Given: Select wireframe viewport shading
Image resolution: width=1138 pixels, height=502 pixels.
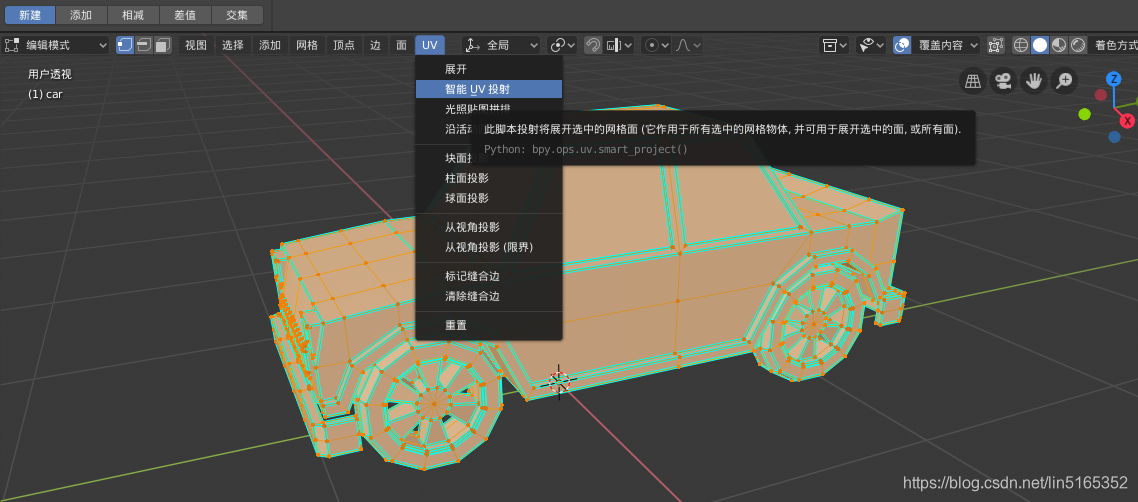Looking at the screenshot, I should [x=1021, y=45].
